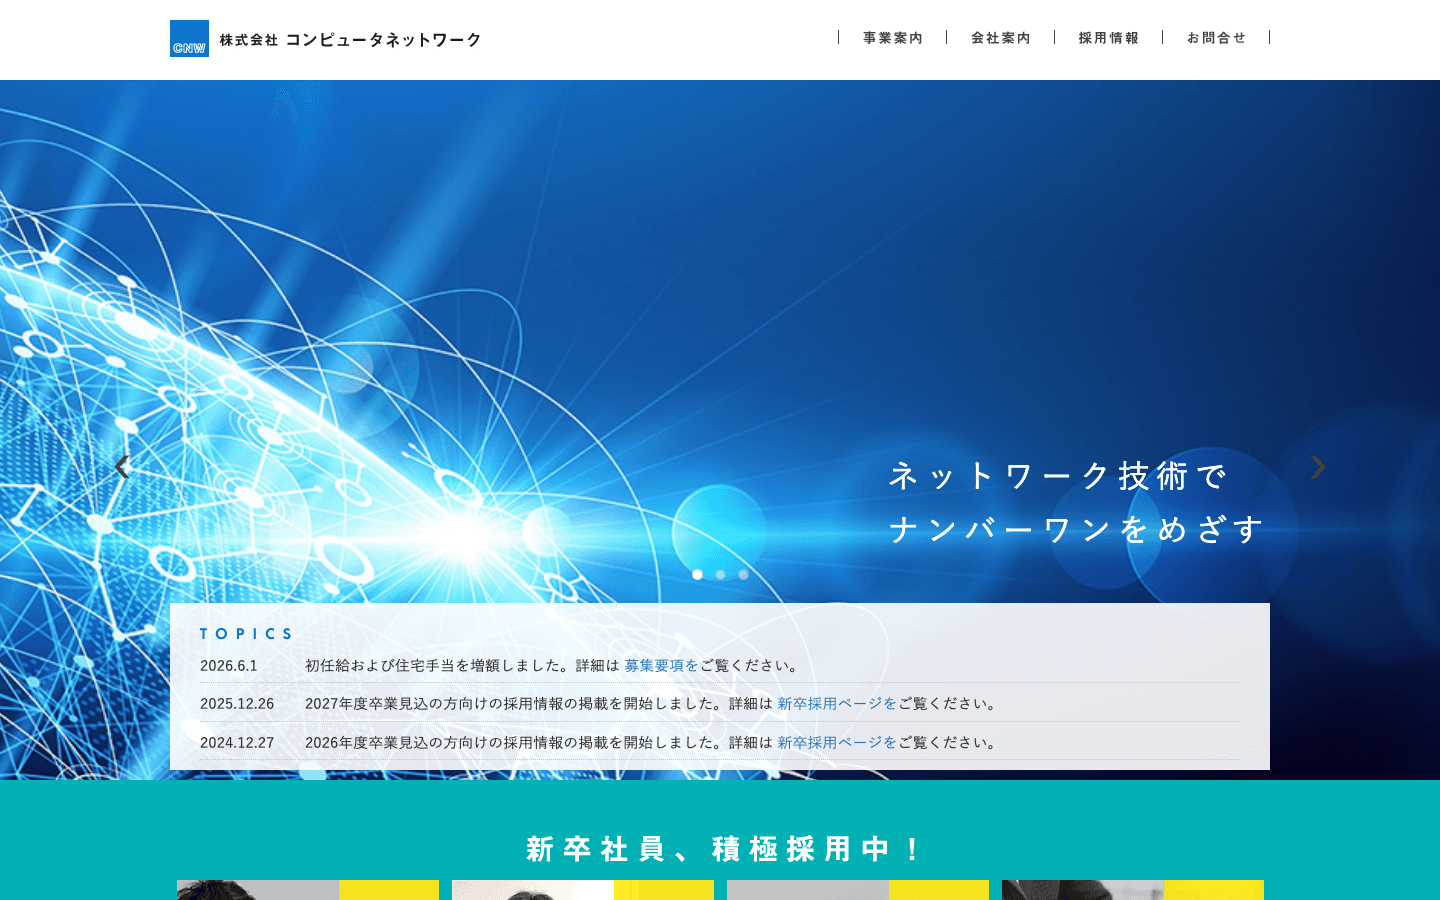The image size is (1440, 900).
Task: Select the first carousel pagination dot
Action: [x=697, y=574]
